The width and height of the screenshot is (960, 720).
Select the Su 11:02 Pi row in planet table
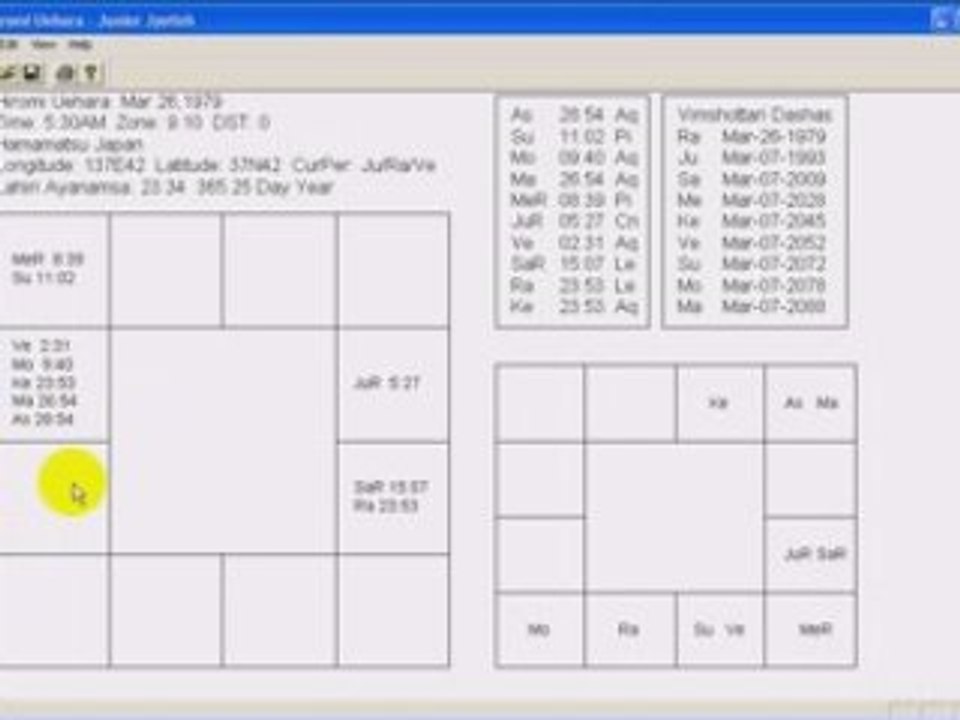574,136
